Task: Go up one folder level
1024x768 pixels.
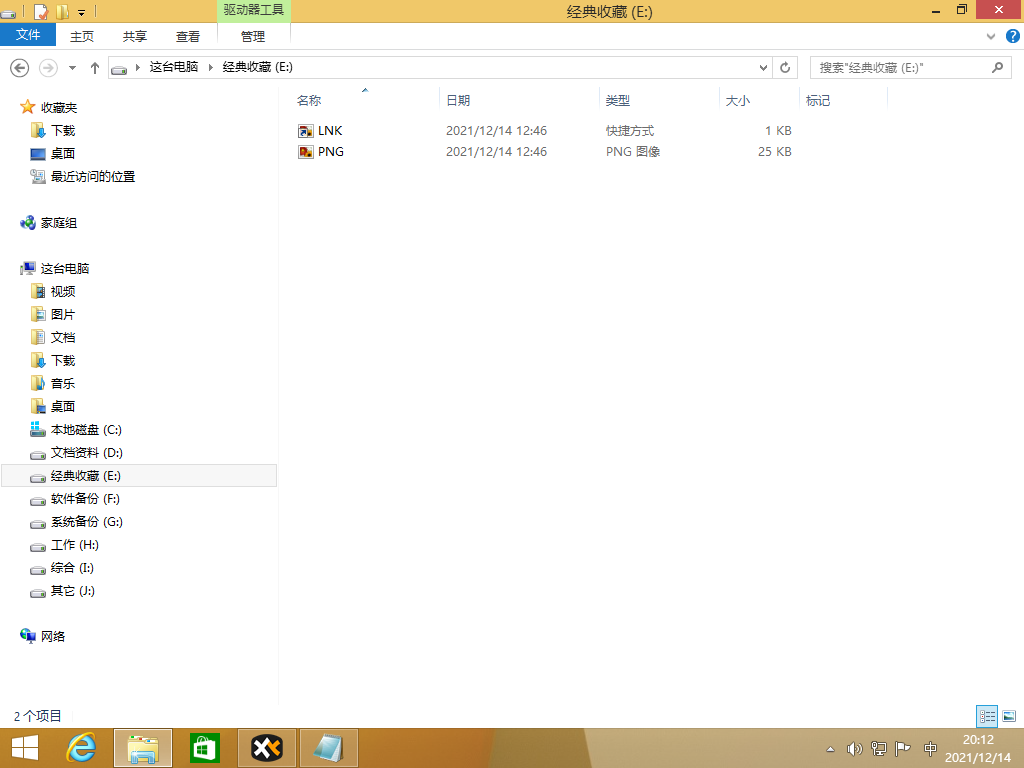Action: (x=95, y=67)
